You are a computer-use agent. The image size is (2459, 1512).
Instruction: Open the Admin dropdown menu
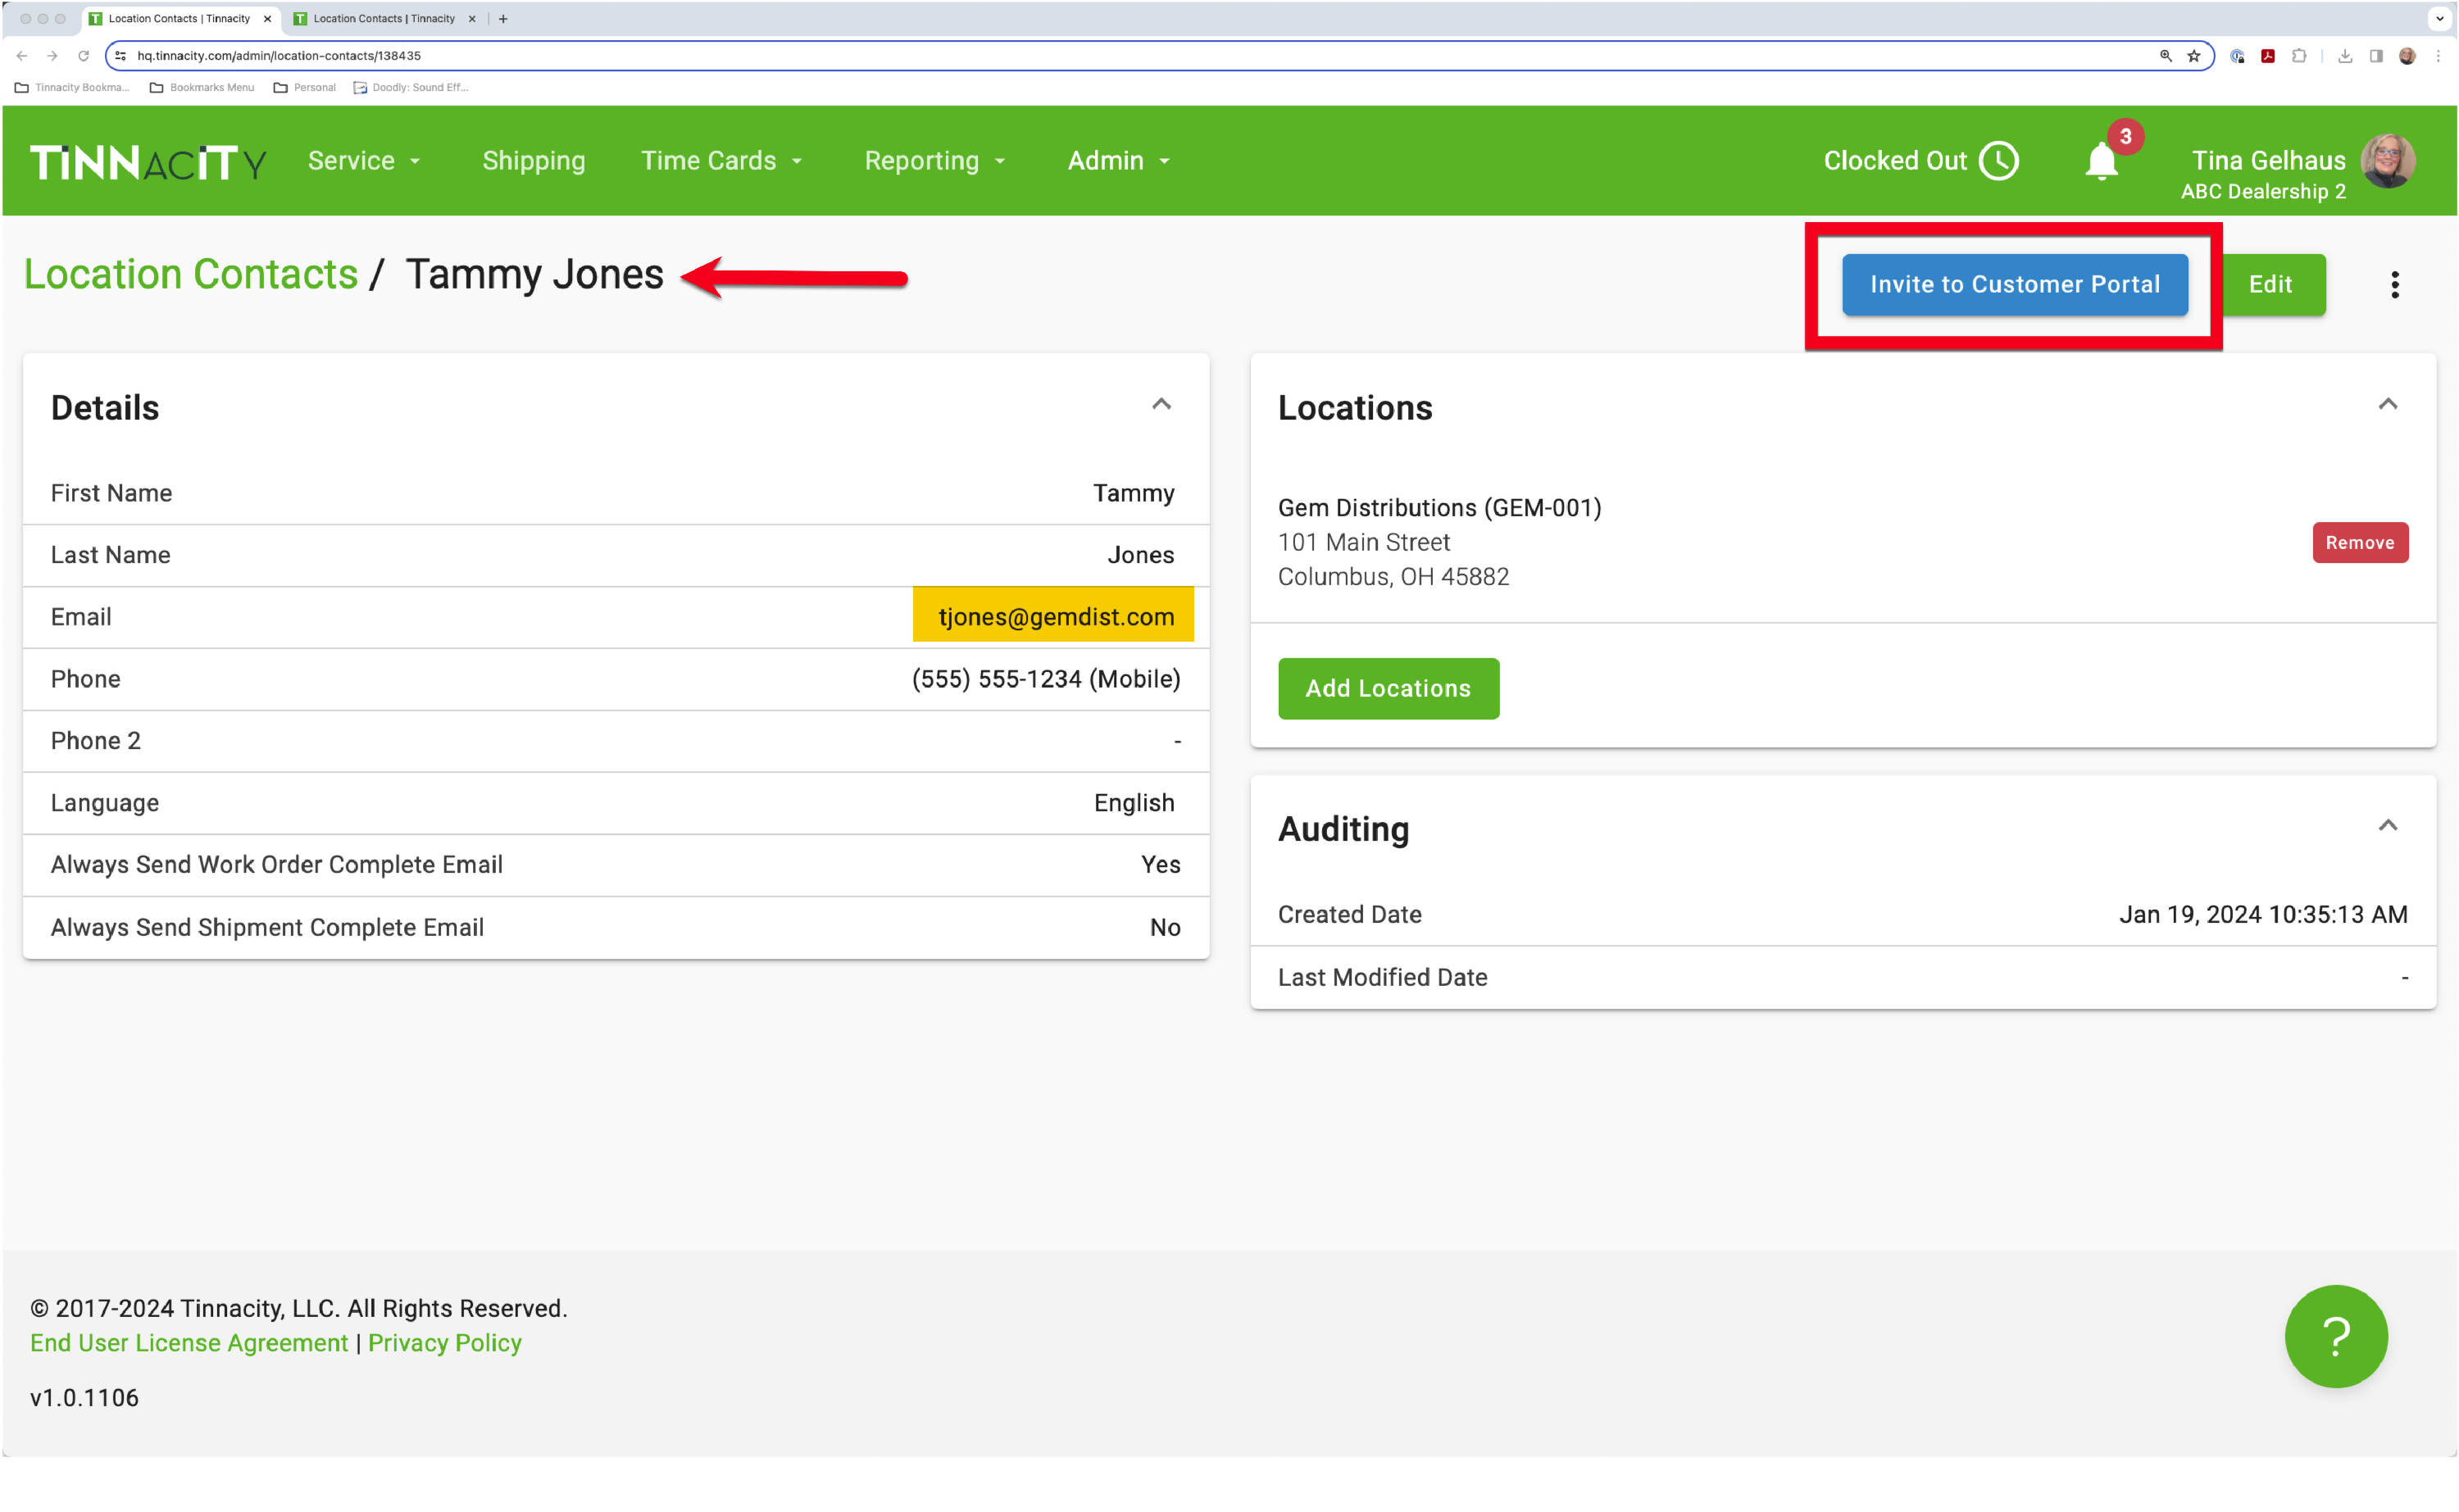[1117, 160]
